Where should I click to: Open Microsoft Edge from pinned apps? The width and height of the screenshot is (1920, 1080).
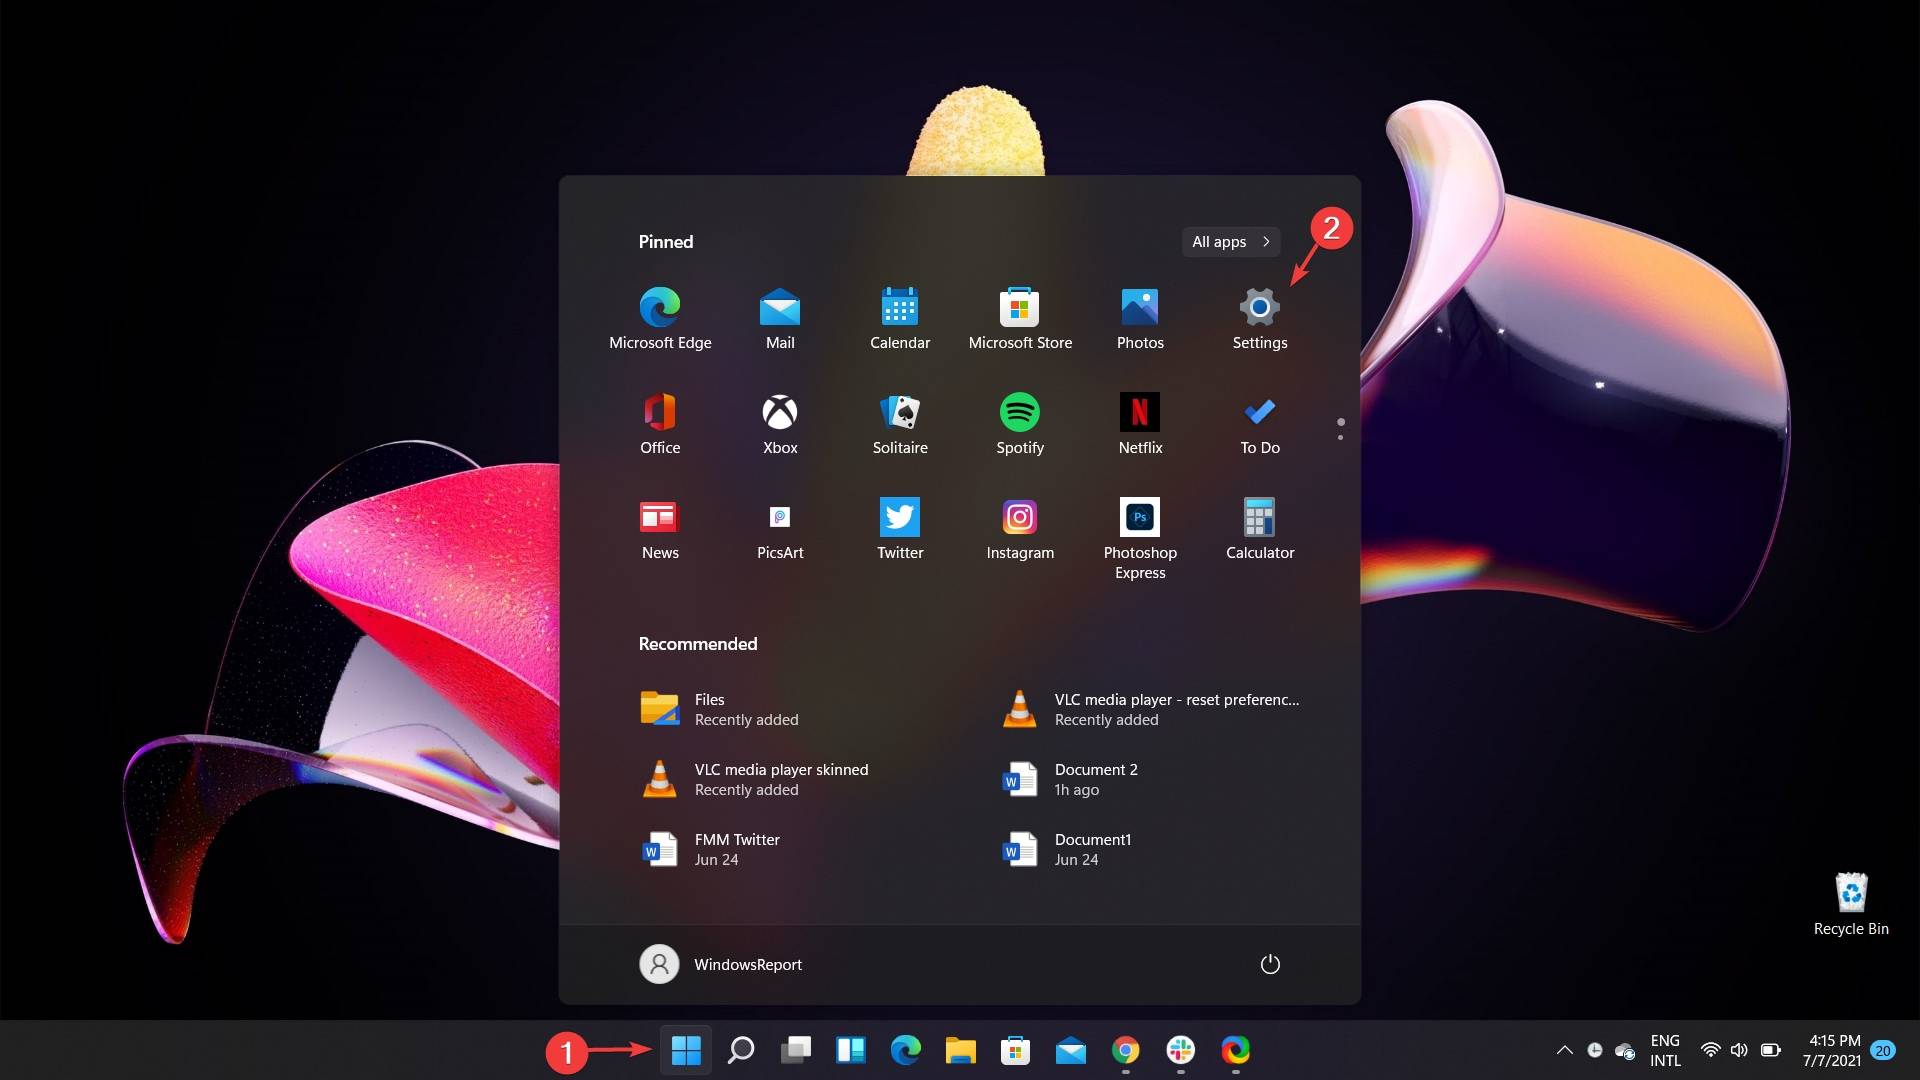660,318
